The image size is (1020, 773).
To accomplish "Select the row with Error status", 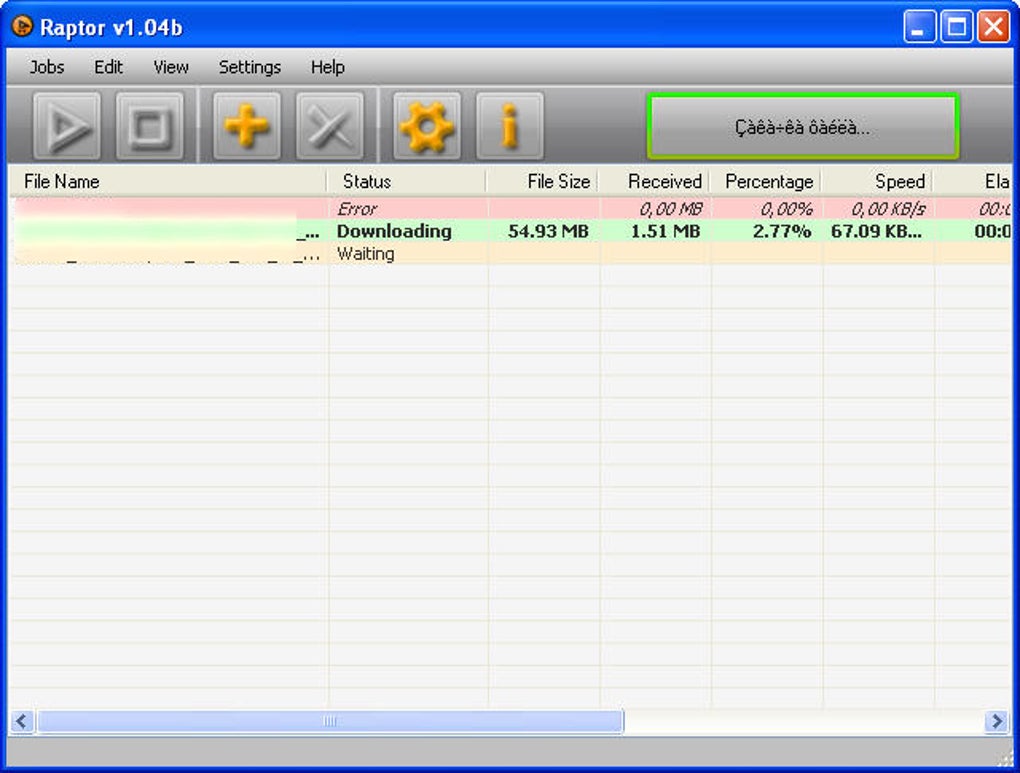I will 511,209.
